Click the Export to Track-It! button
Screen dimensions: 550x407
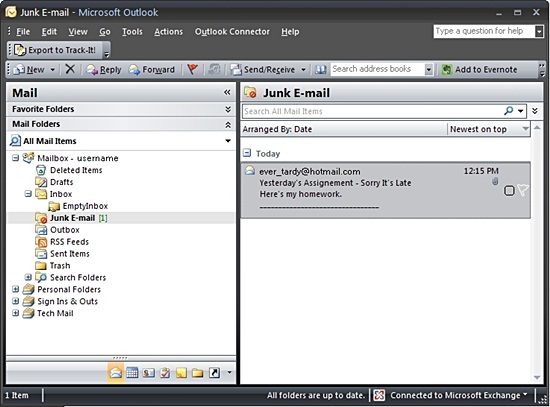click(x=55, y=50)
